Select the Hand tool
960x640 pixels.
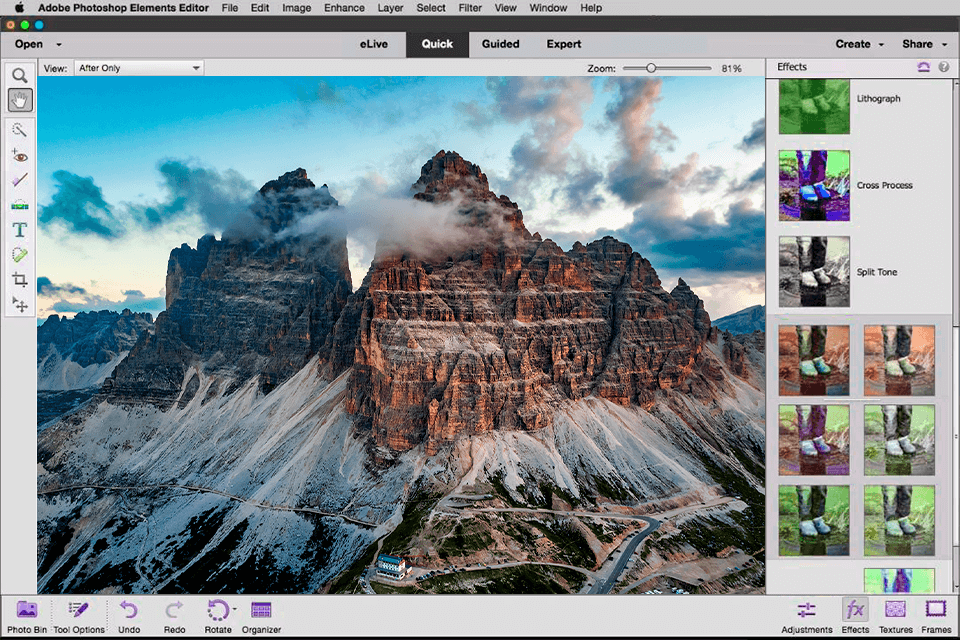(x=20, y=100)
